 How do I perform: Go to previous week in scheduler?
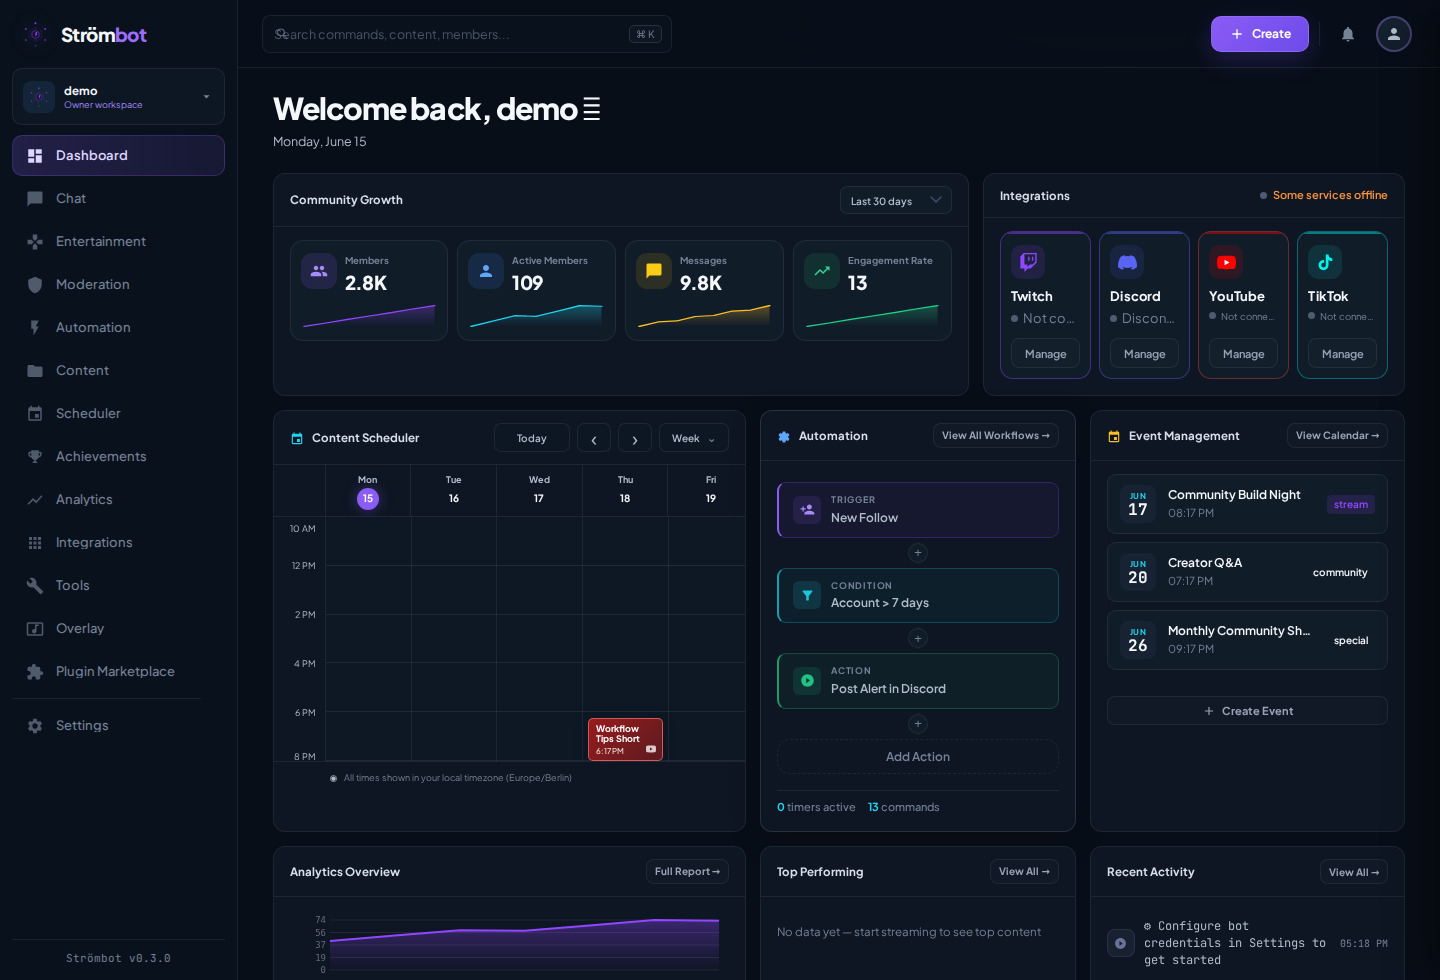click(x=594, y=438)
